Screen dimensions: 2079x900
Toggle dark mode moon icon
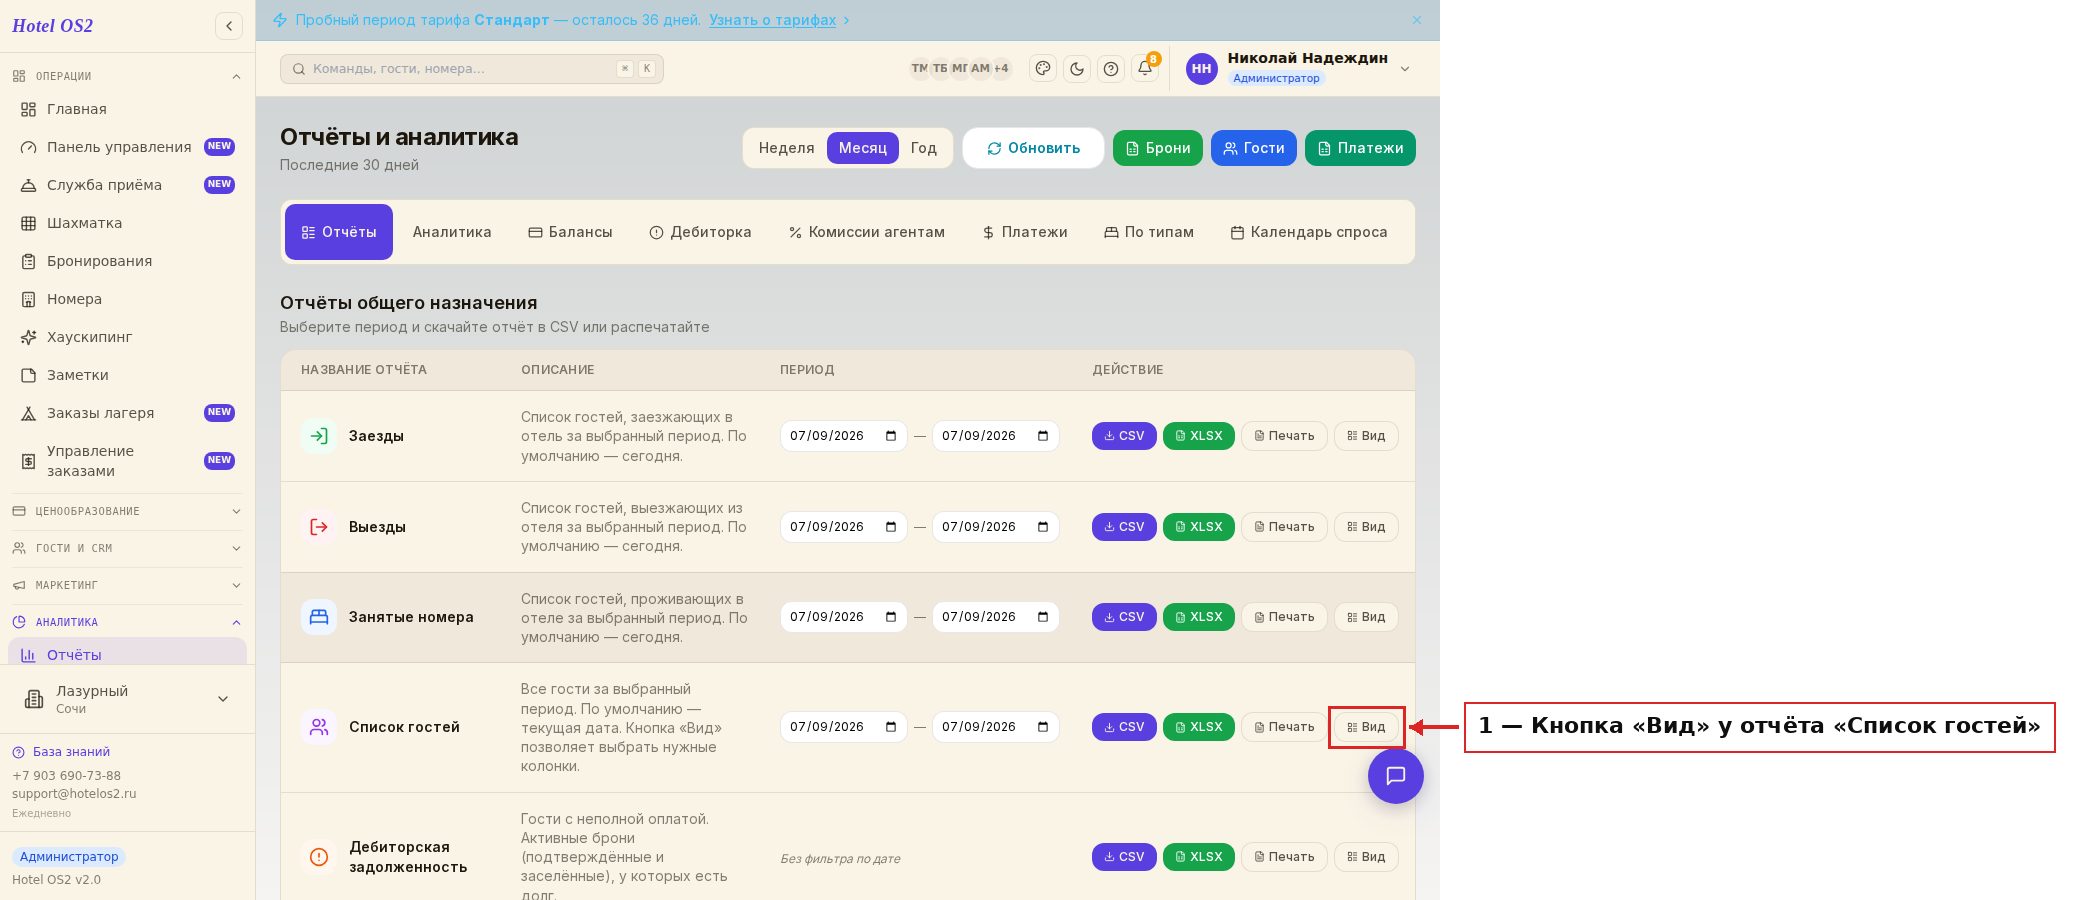(1077, 69)
